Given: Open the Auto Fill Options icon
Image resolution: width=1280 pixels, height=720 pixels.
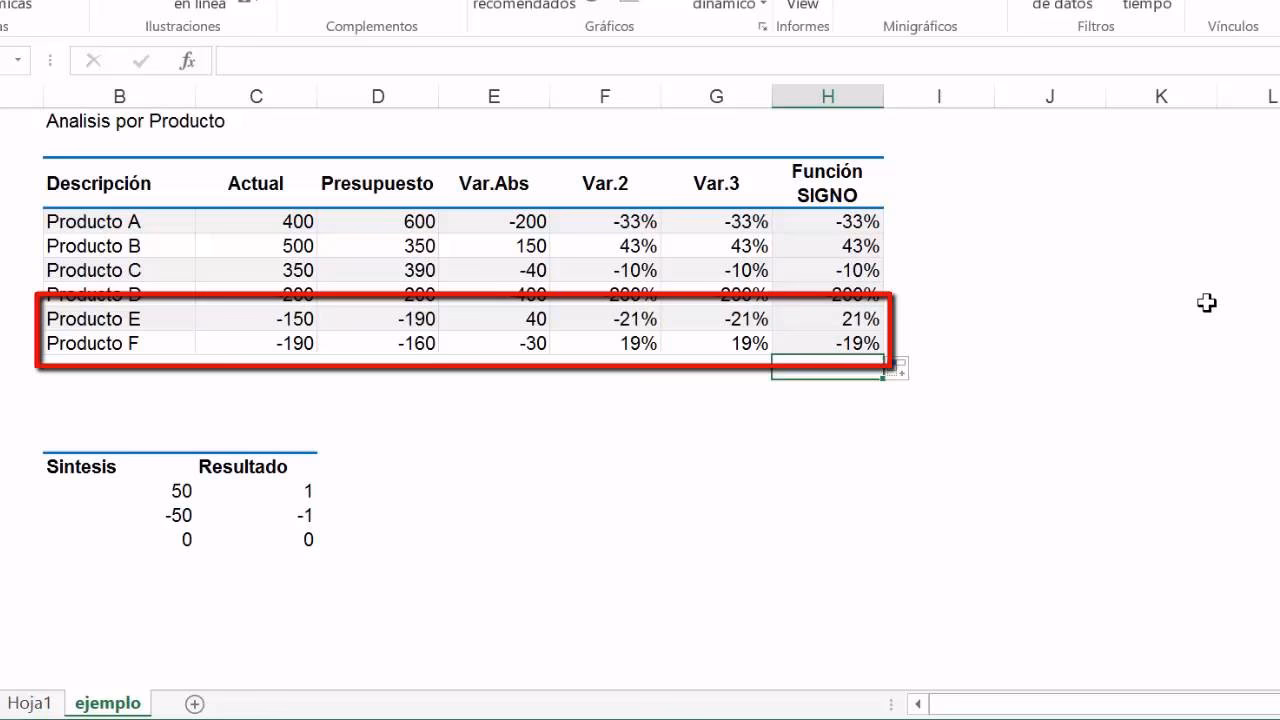Looking at the screenshot, I should 898,370.
